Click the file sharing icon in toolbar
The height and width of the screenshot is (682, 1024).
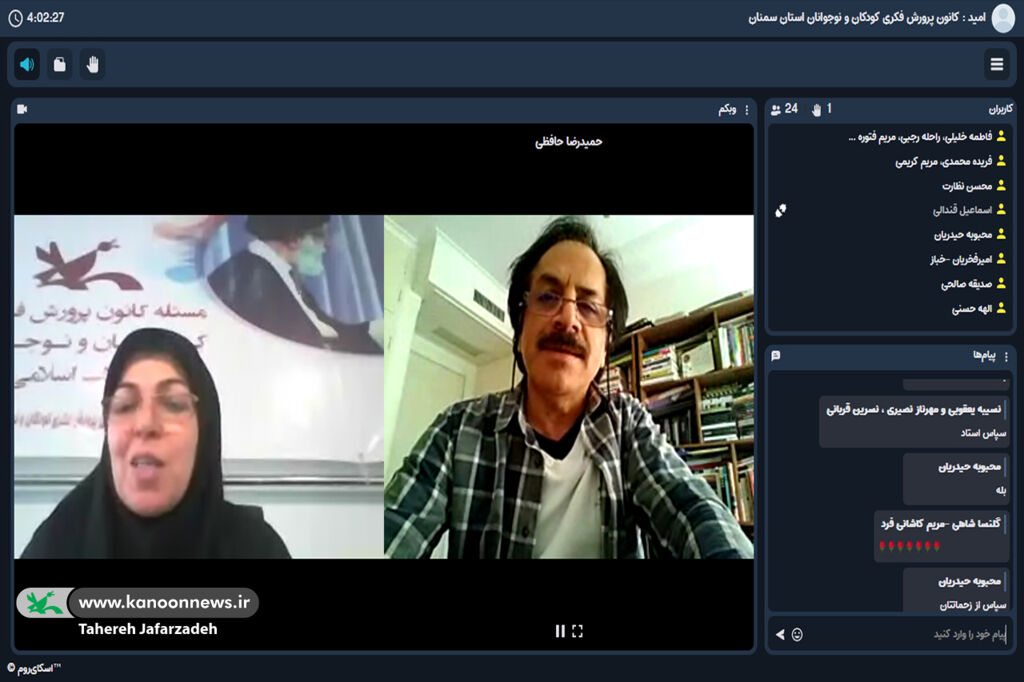(60, 65)
